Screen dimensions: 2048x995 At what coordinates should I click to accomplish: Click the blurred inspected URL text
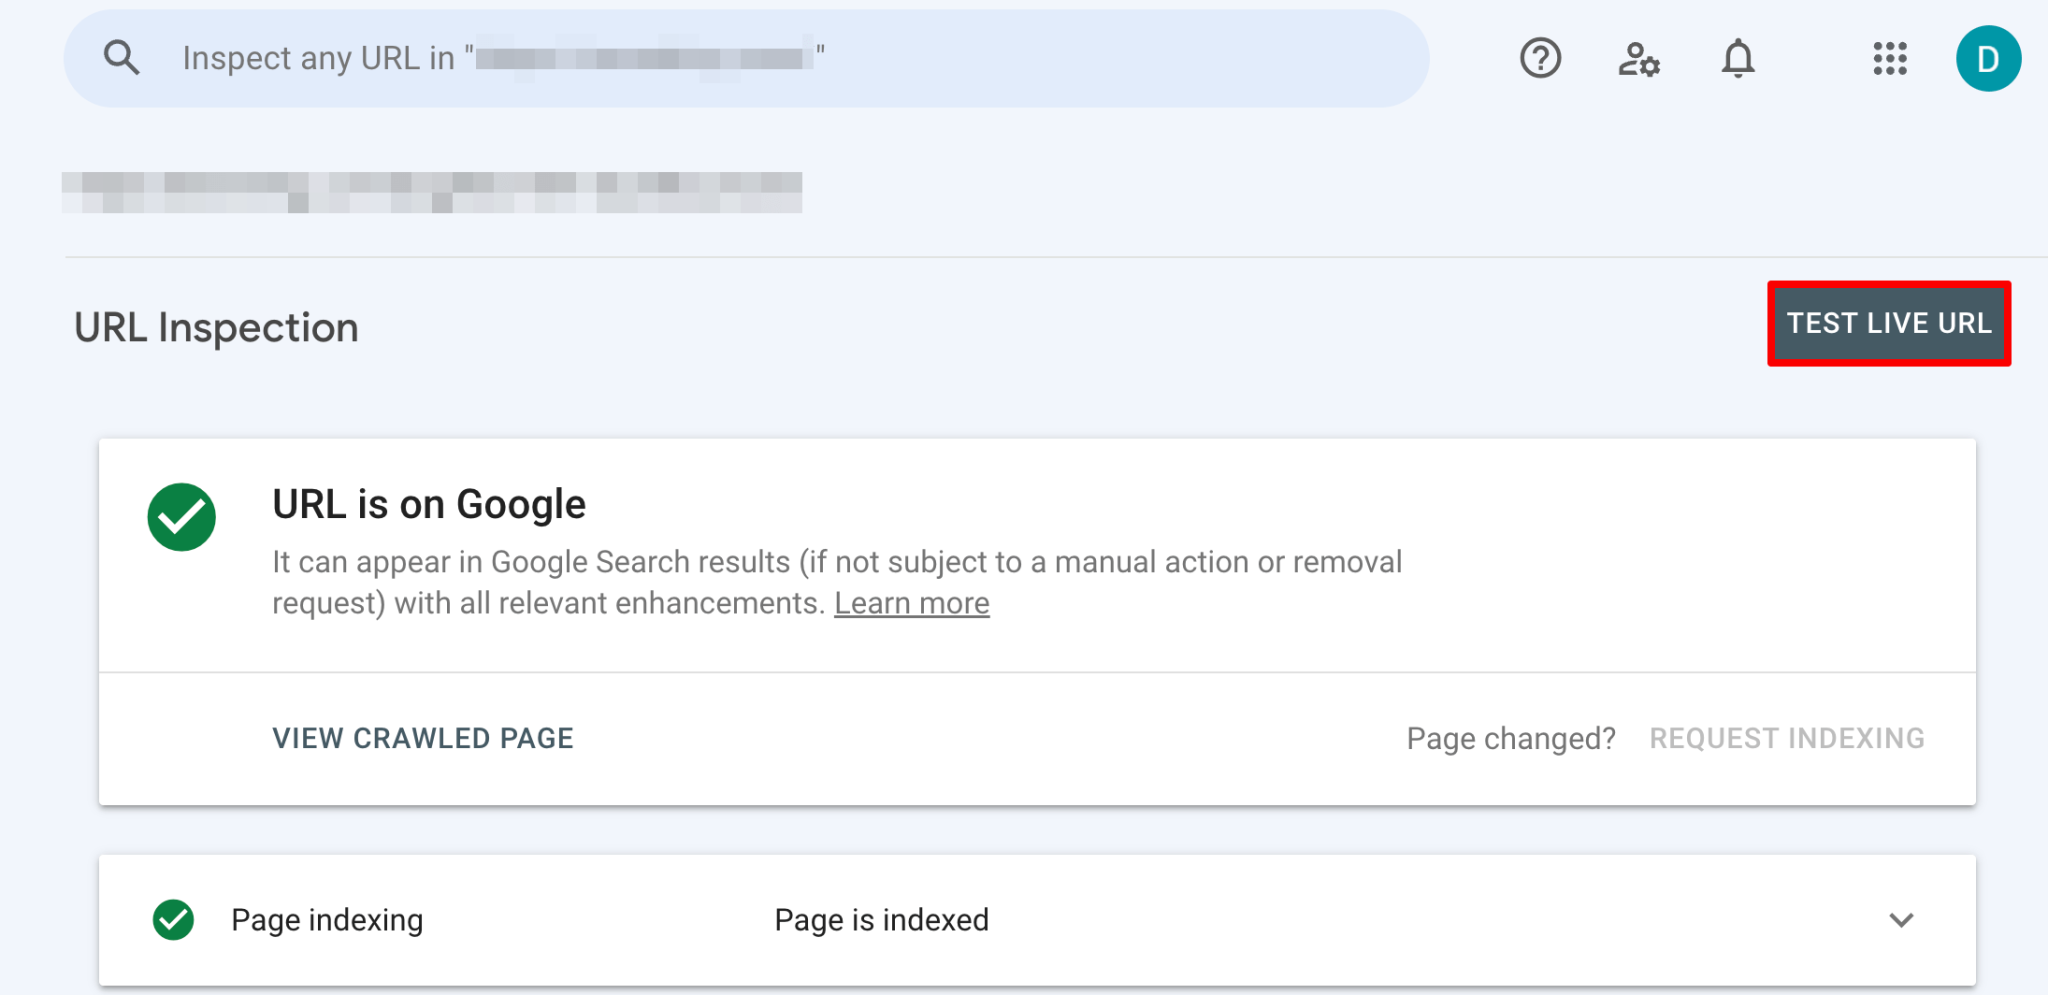coord(432,192)
